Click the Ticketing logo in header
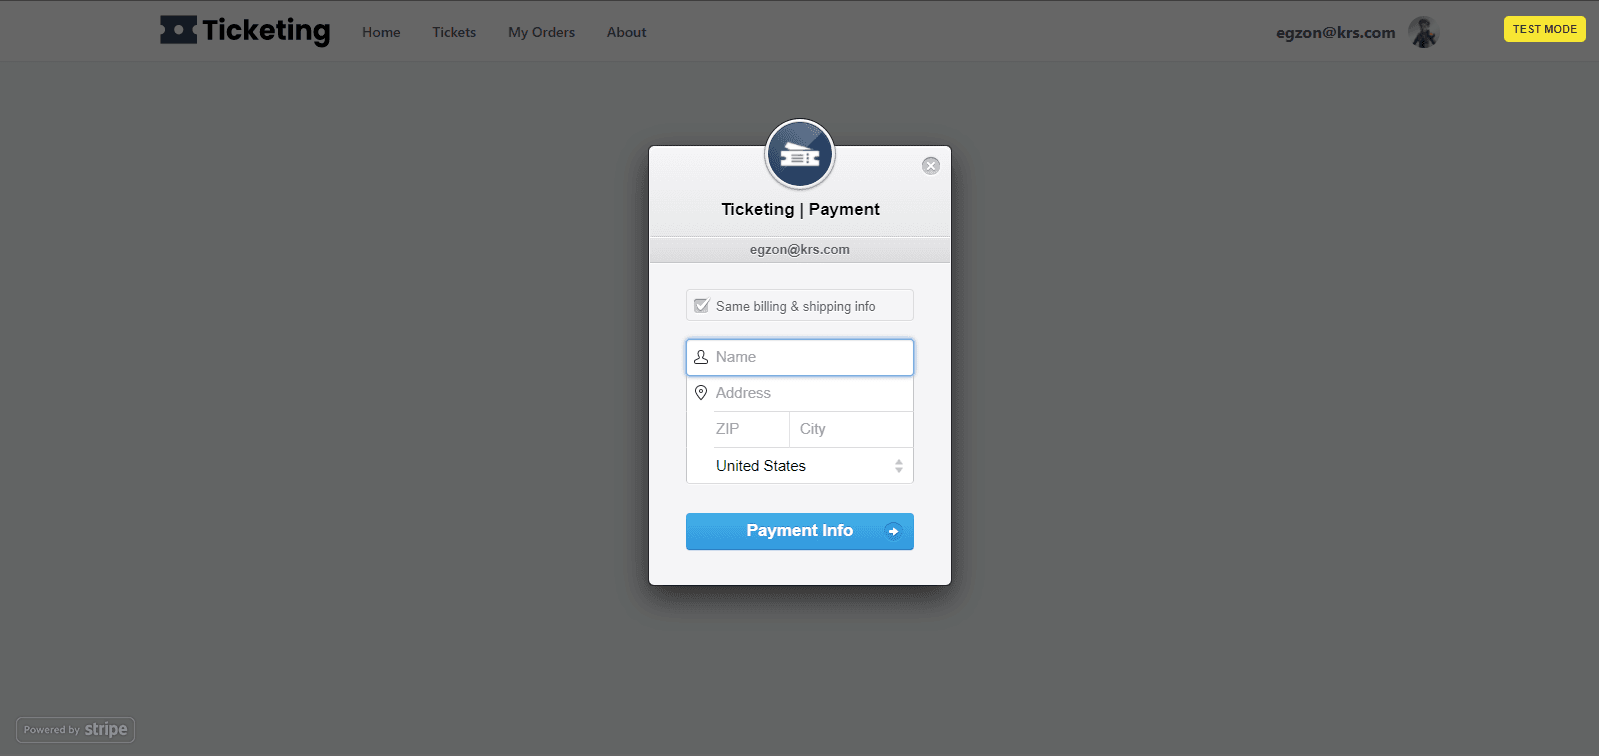Image resolution: width=1599 pixels, height=756 pixels. 245,31
